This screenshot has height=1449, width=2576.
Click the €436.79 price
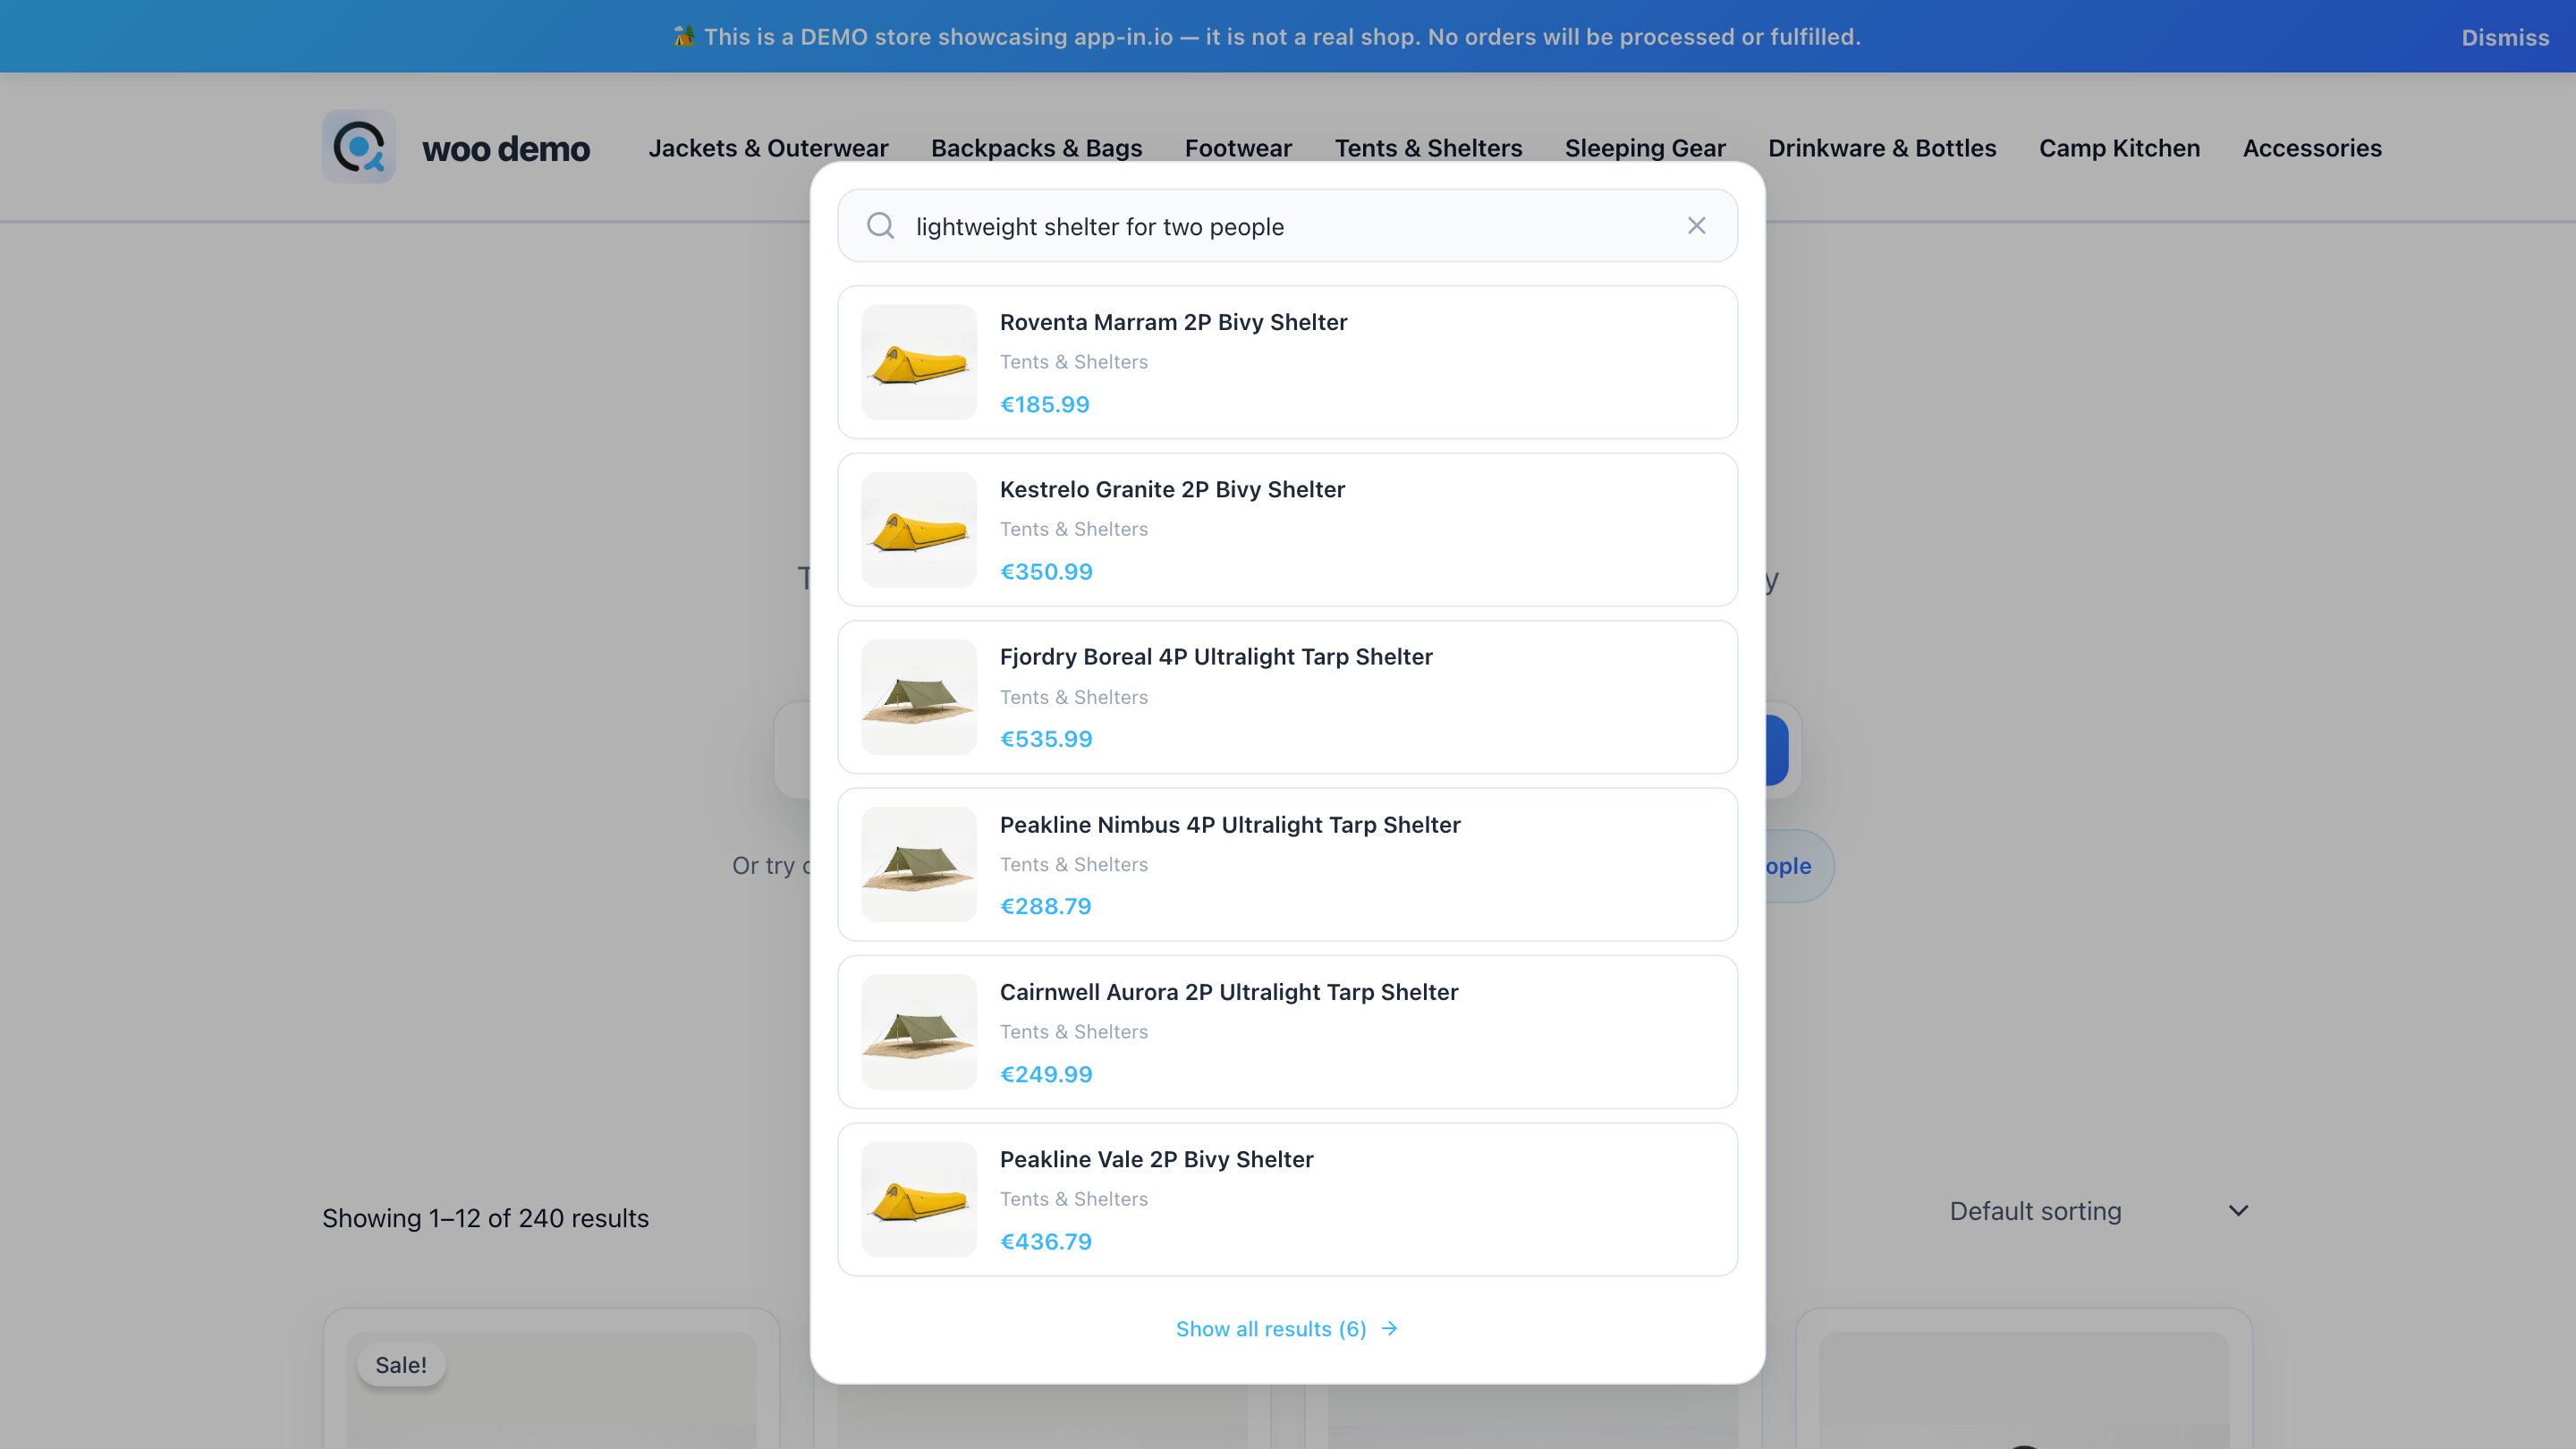point(1046,1241)
